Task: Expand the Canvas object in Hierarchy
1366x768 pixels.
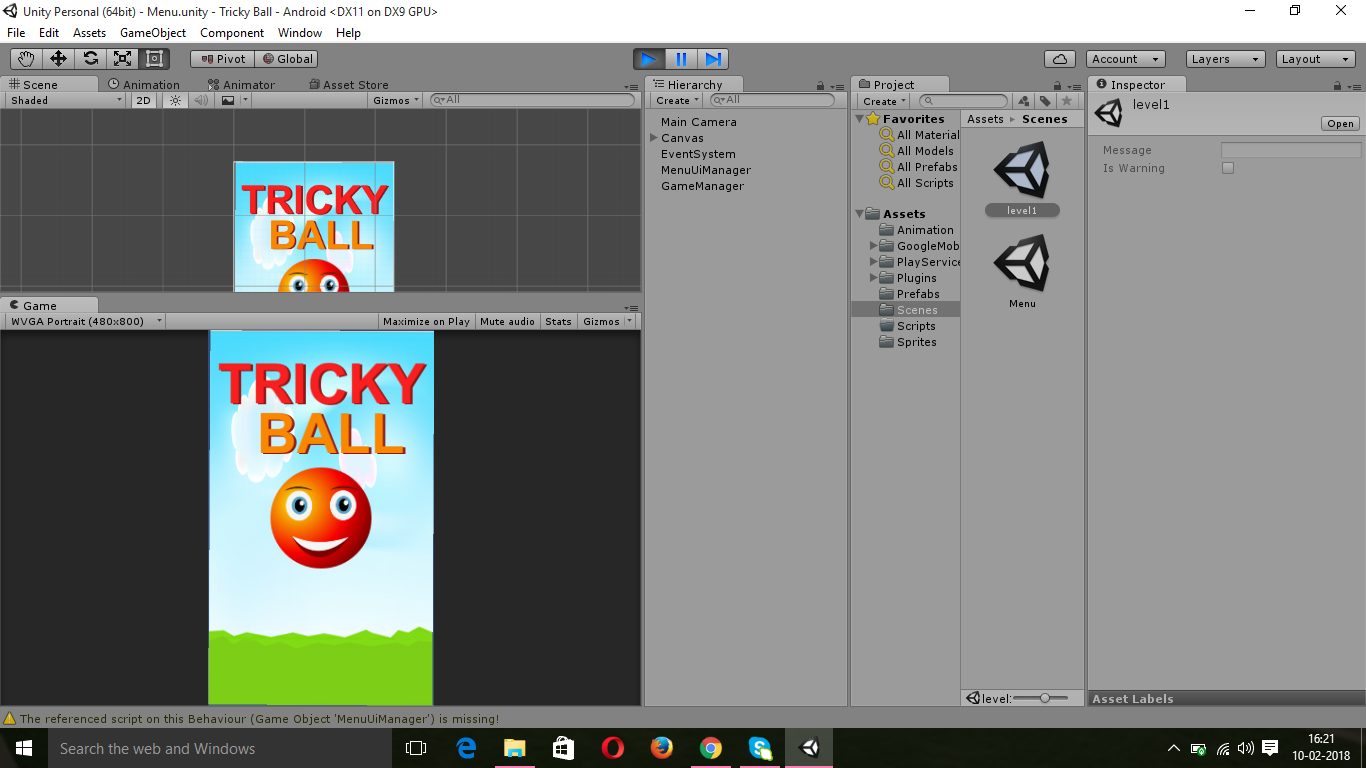Action: coord(653,138)
